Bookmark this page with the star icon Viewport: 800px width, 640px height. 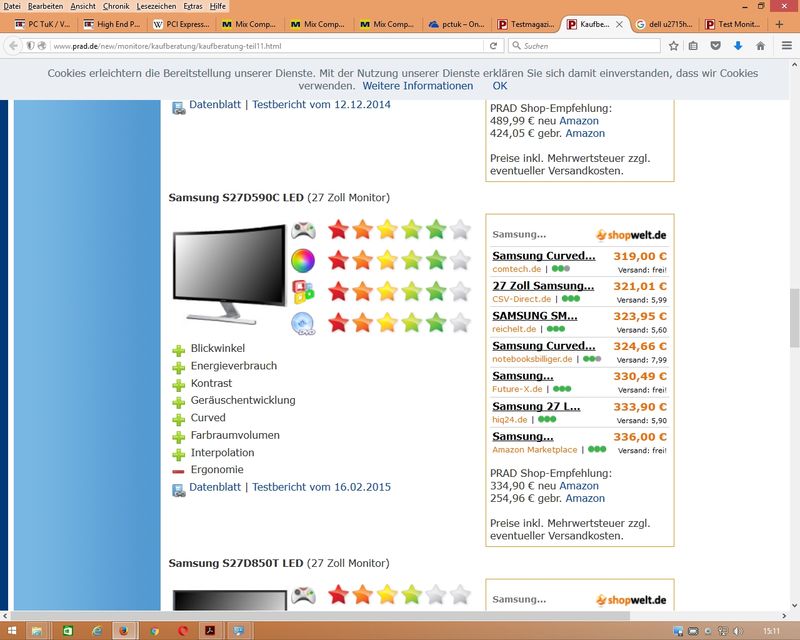coord(673,46)
